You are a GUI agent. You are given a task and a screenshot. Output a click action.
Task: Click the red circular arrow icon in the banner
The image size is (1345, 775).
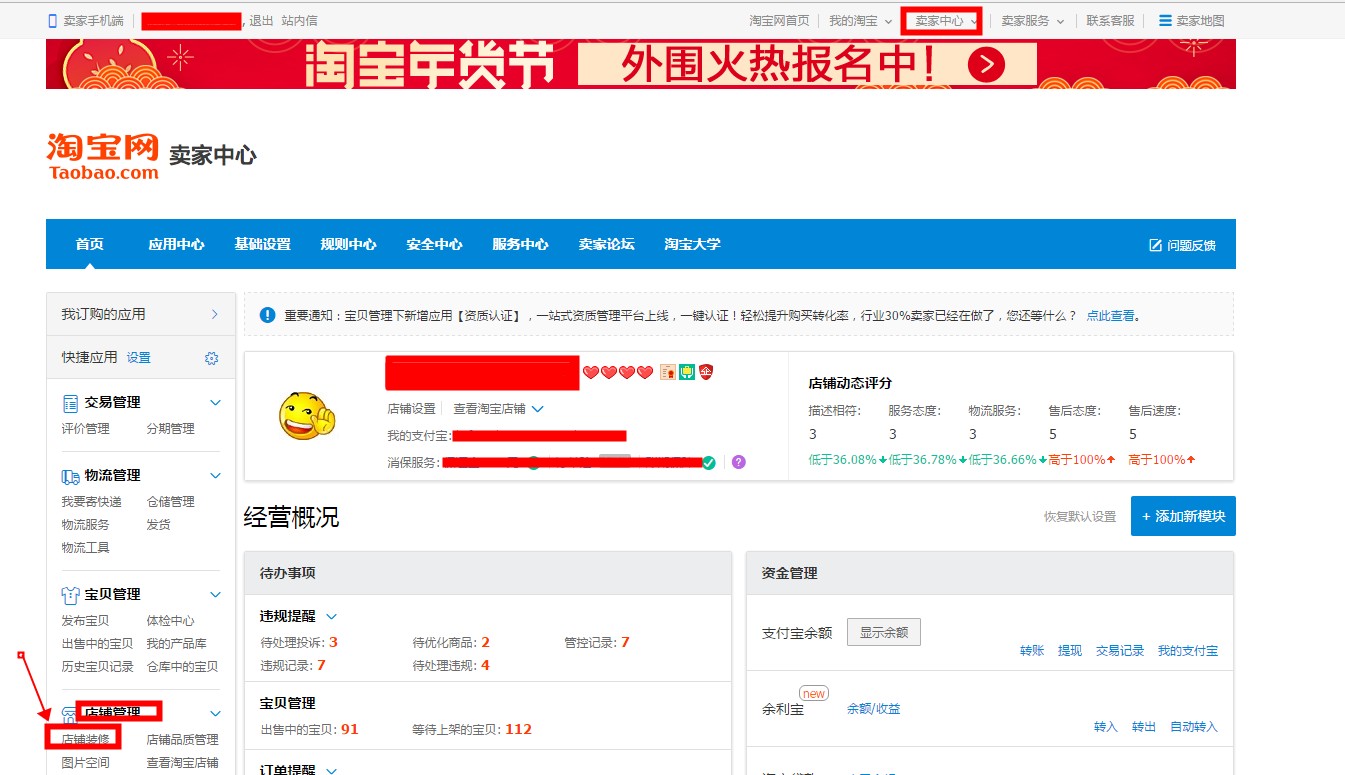[x=985, y=64]
